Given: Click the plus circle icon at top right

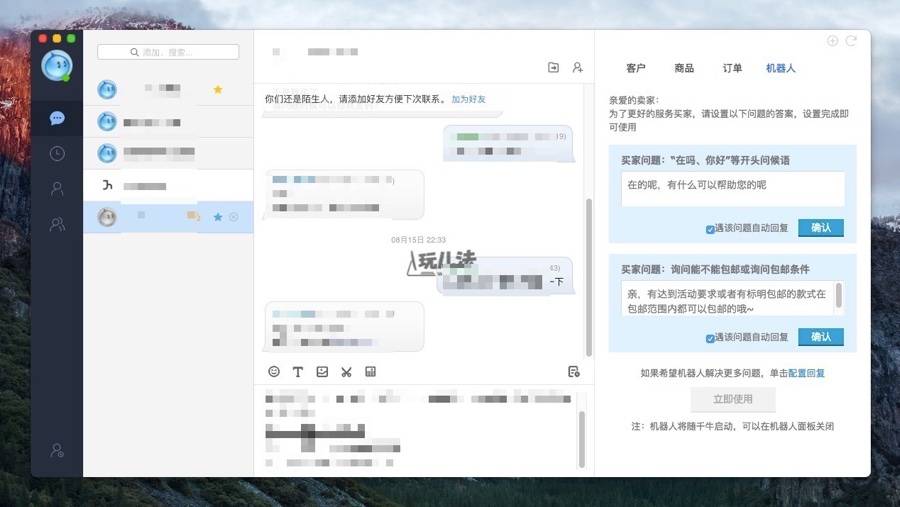Looking at the screenshot, I should pos(832,40).
